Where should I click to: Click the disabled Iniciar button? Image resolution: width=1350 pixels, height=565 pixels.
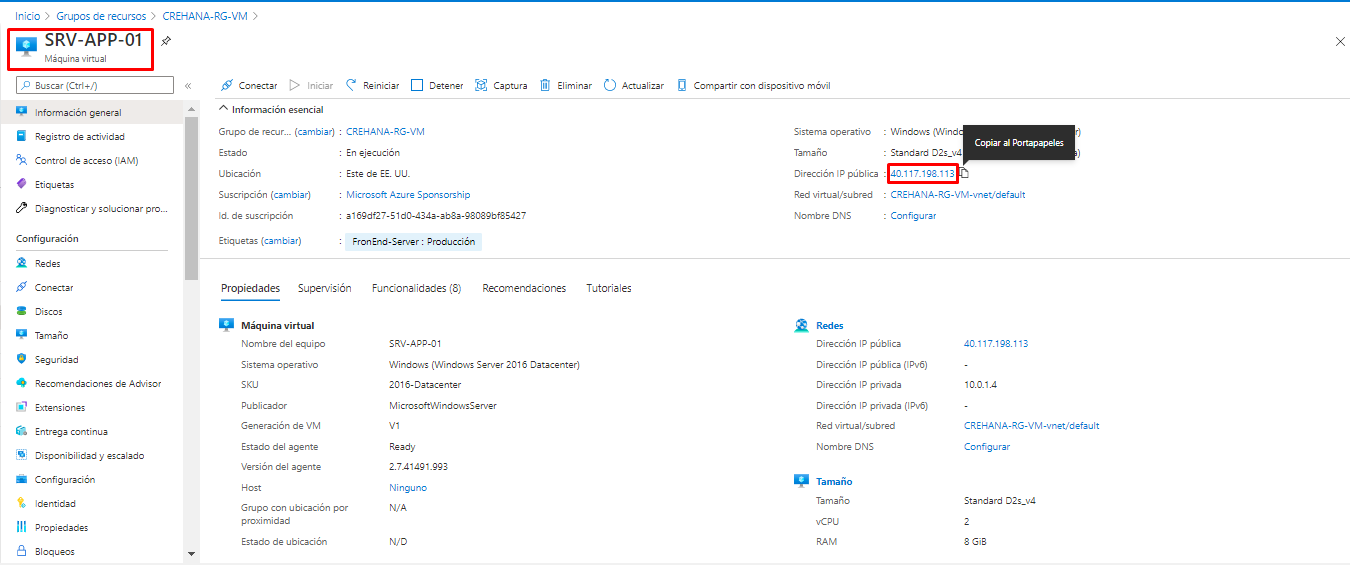(x=311, y=86)
